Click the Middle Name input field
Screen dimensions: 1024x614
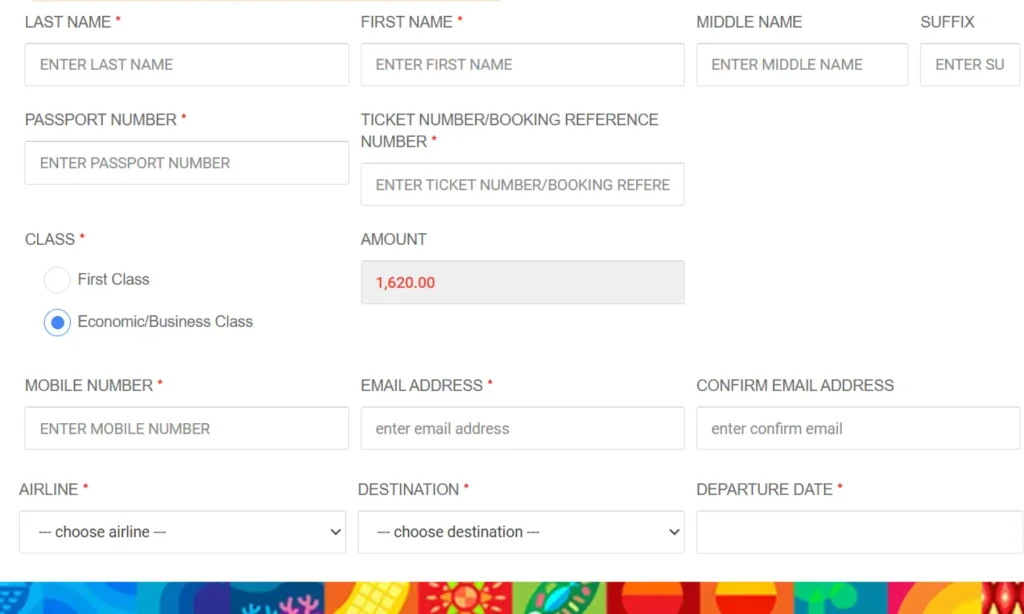(x=802, y=64)
